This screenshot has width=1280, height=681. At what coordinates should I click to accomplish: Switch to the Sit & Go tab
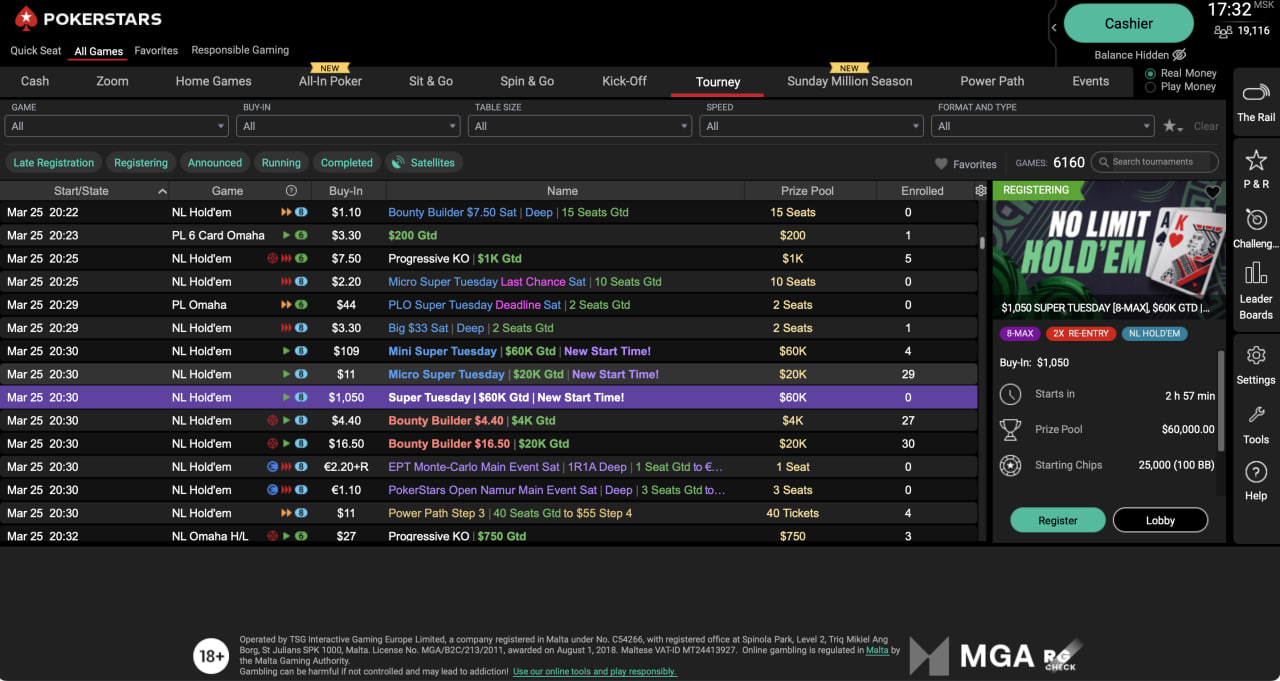(x=431, y=81)
